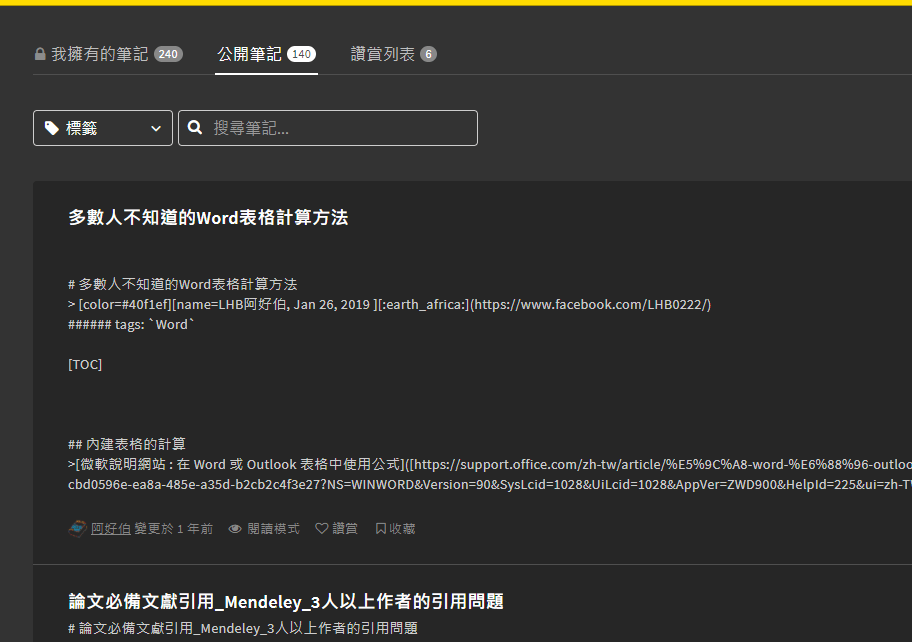Viewport: 912px width, 642px height.
Task: Click the author avatar next to 阿好伯
Action: pyautogui.click(x=78, y=528)
